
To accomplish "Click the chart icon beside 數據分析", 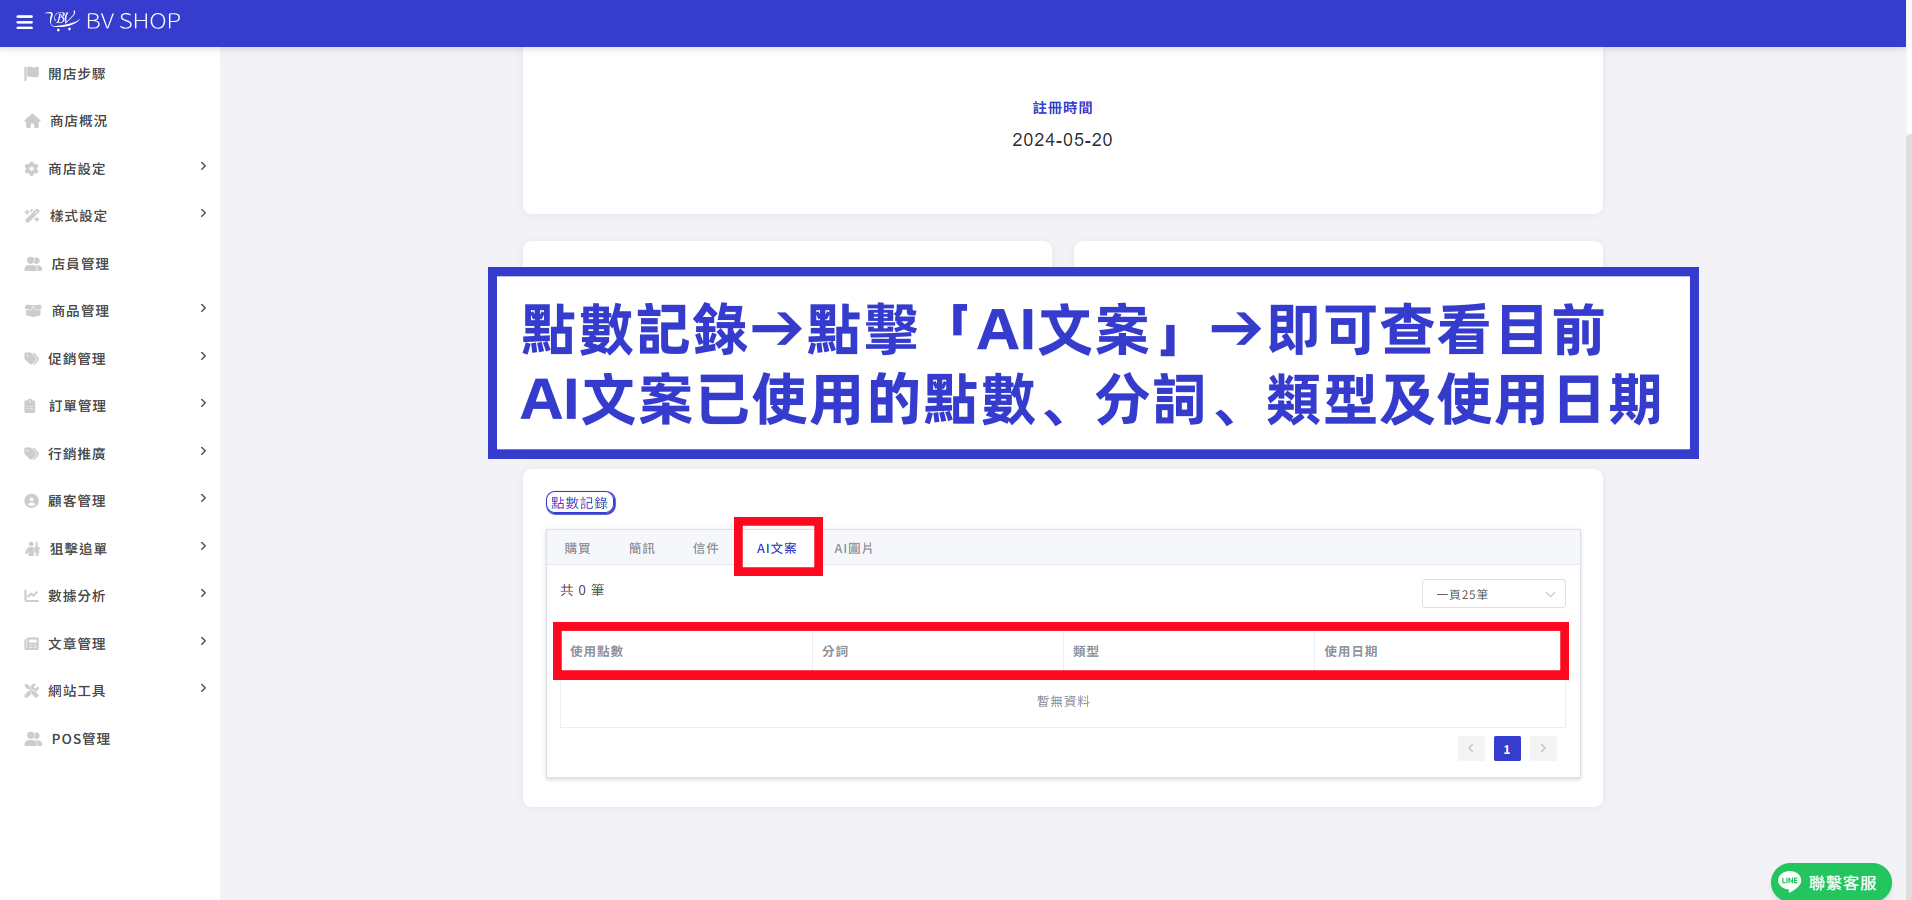I will point(32,596).
